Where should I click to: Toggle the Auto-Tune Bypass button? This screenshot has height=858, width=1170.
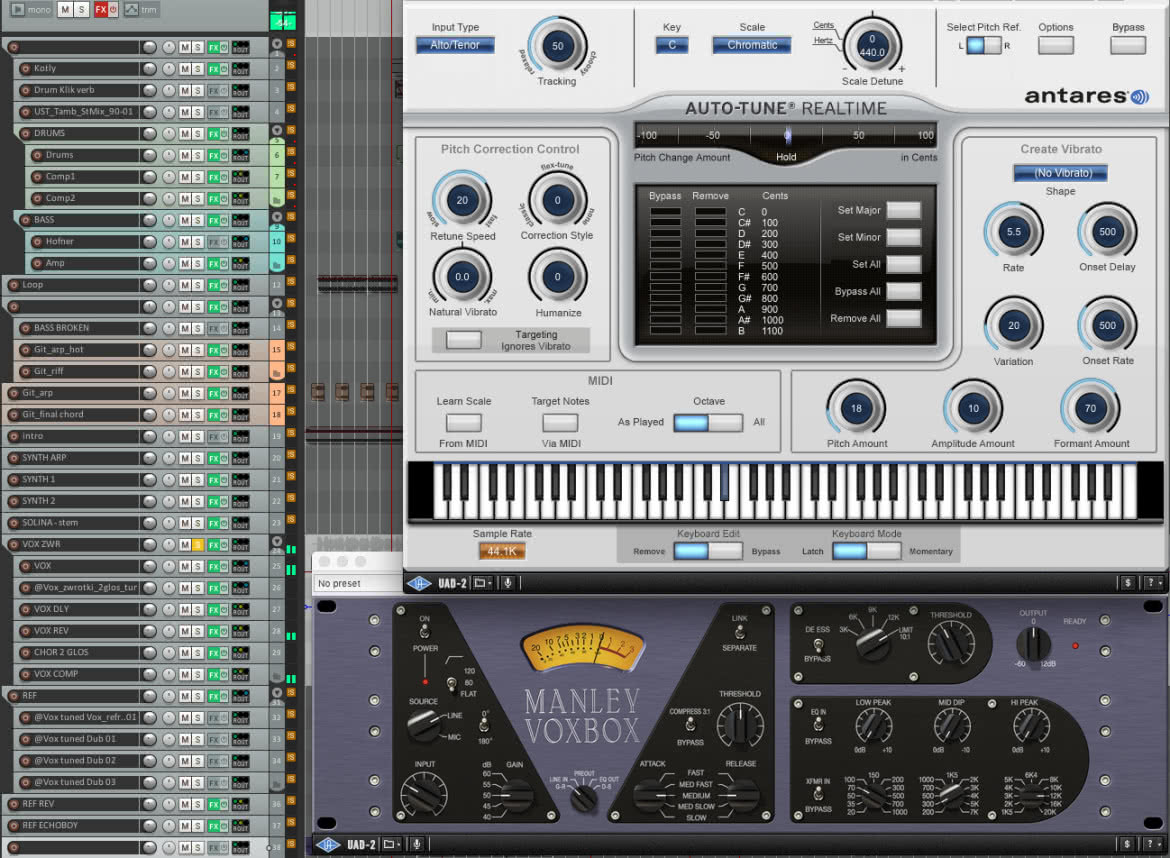1127,46
